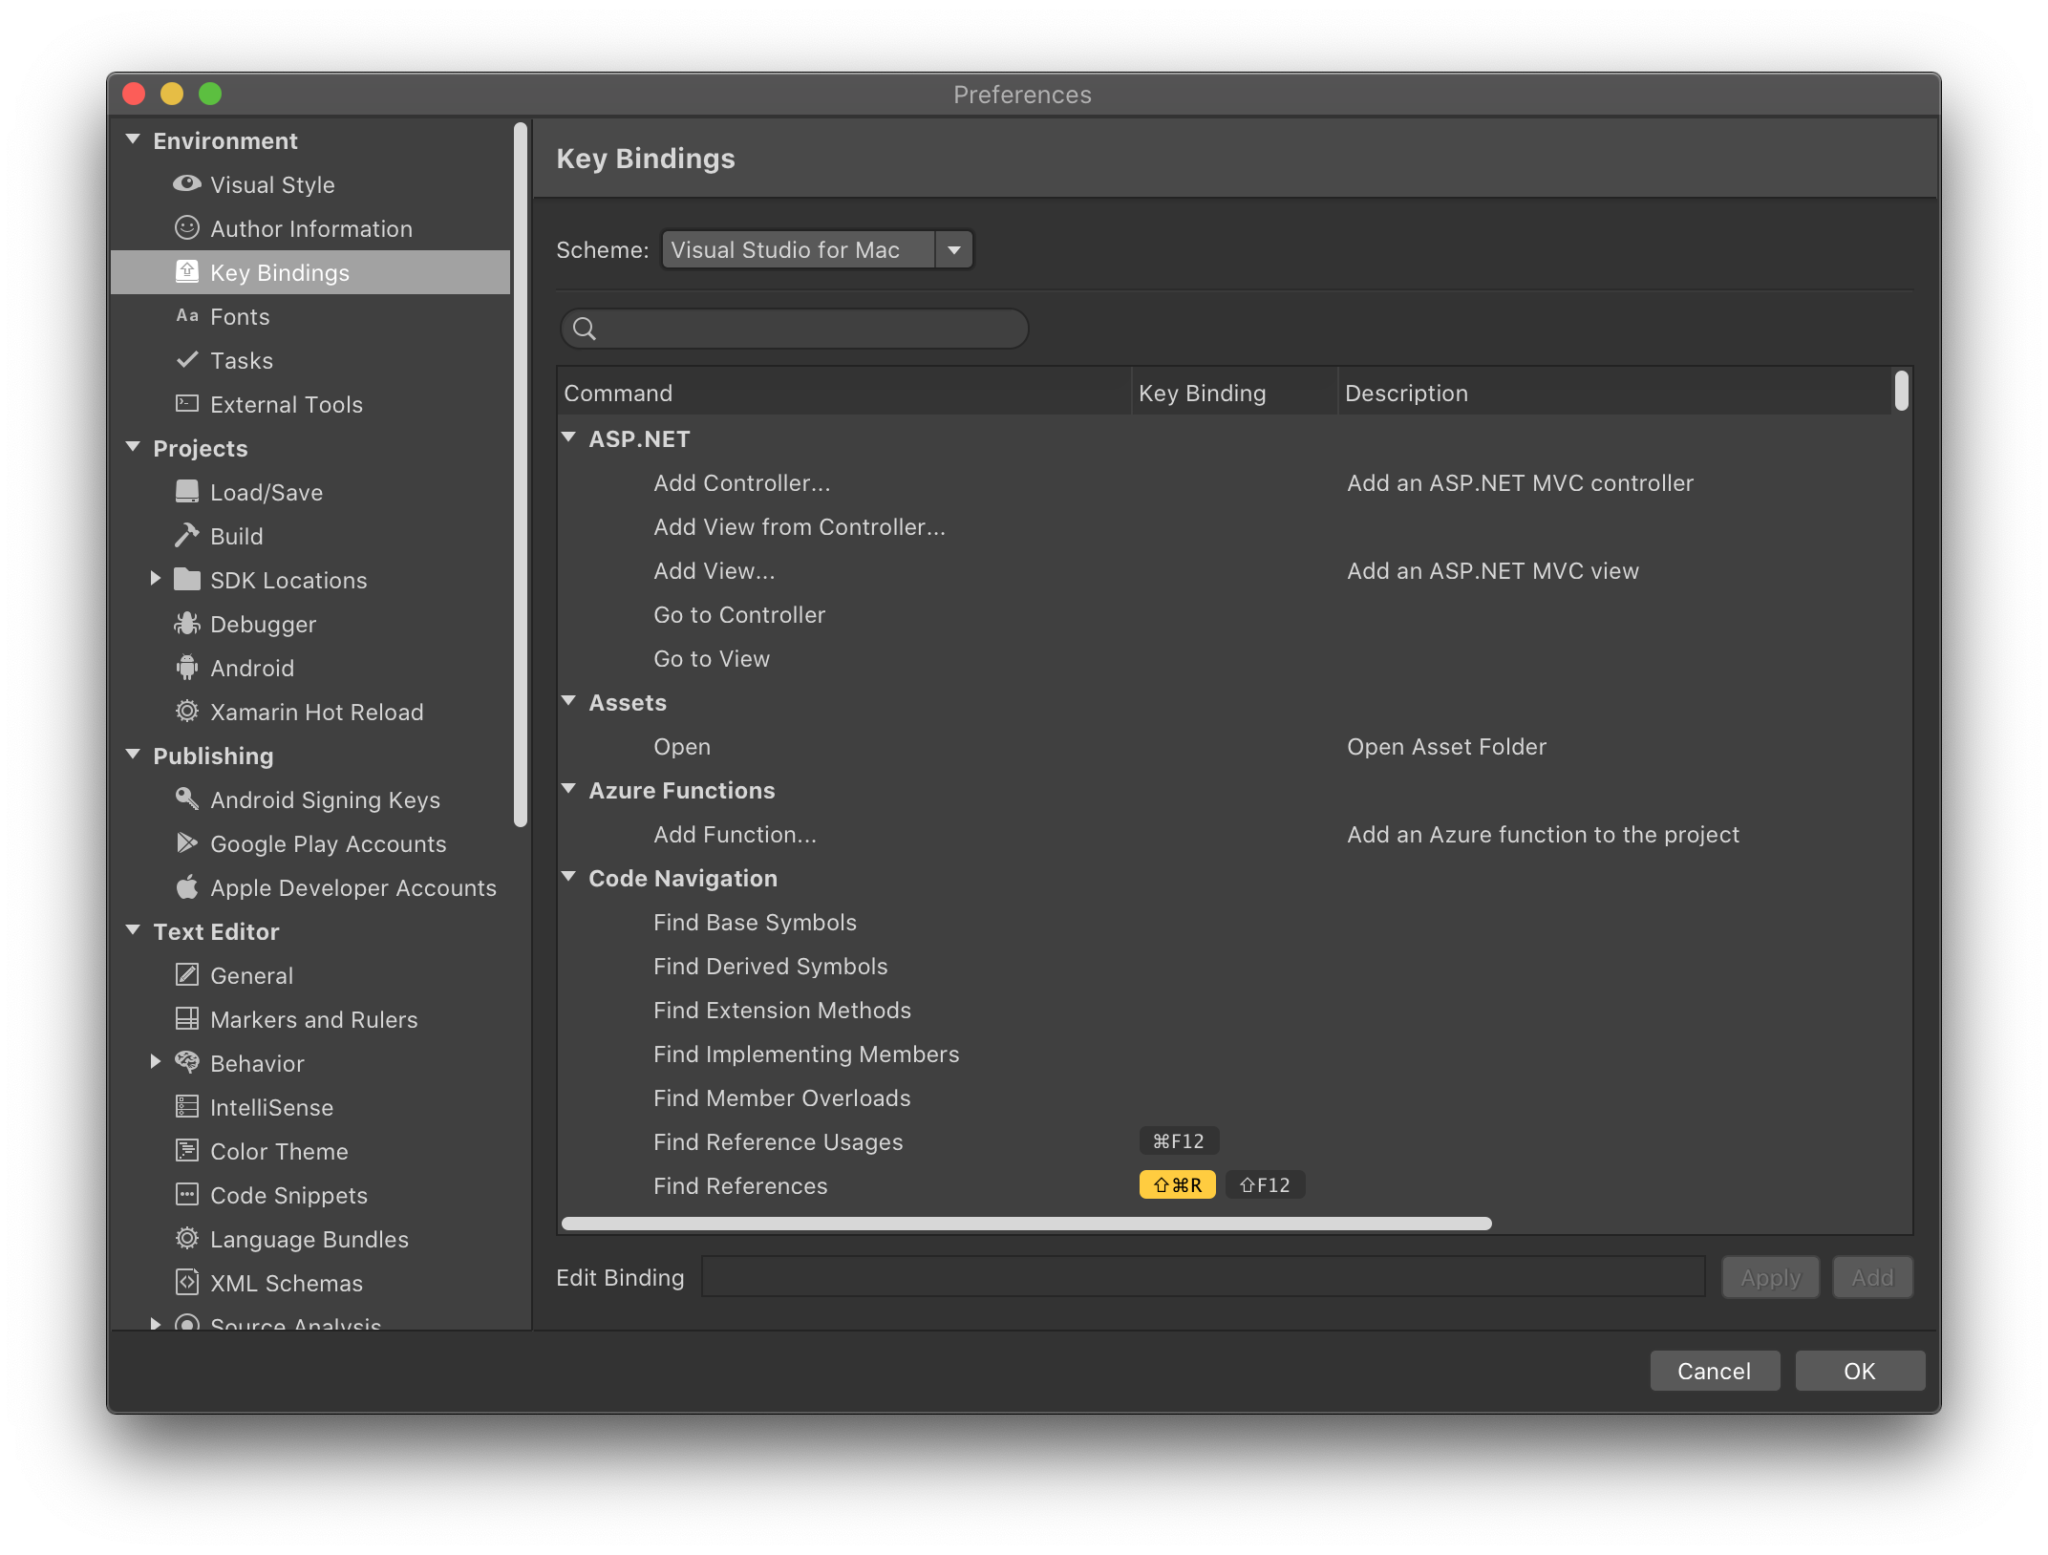The width and height of the screenshot is (2048, 1555).
Task: Click the Visual Style eye icon
Action: tap(186, 184)
